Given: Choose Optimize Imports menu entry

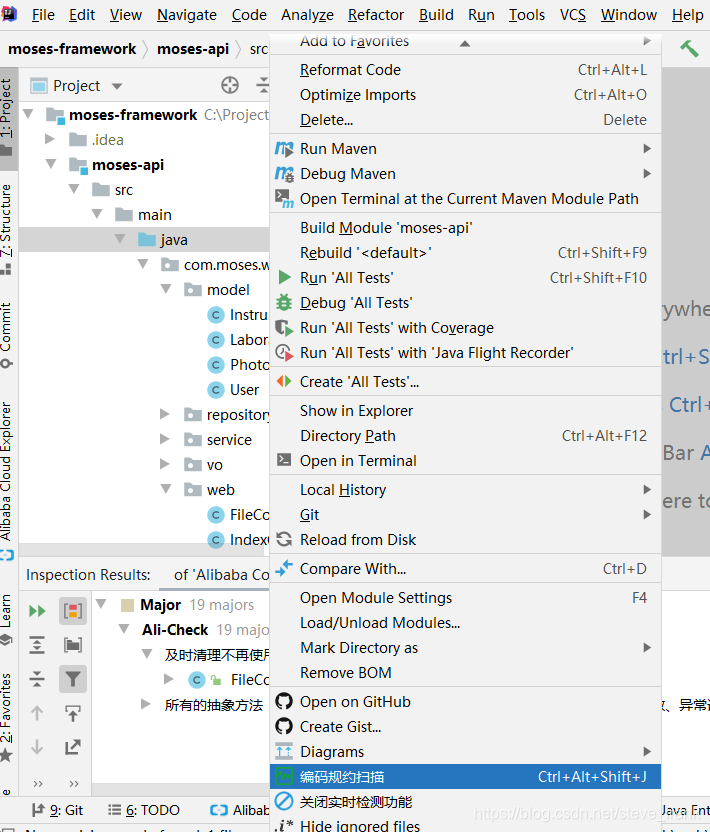Looking at the screenshot, I should tap(465, 95).
